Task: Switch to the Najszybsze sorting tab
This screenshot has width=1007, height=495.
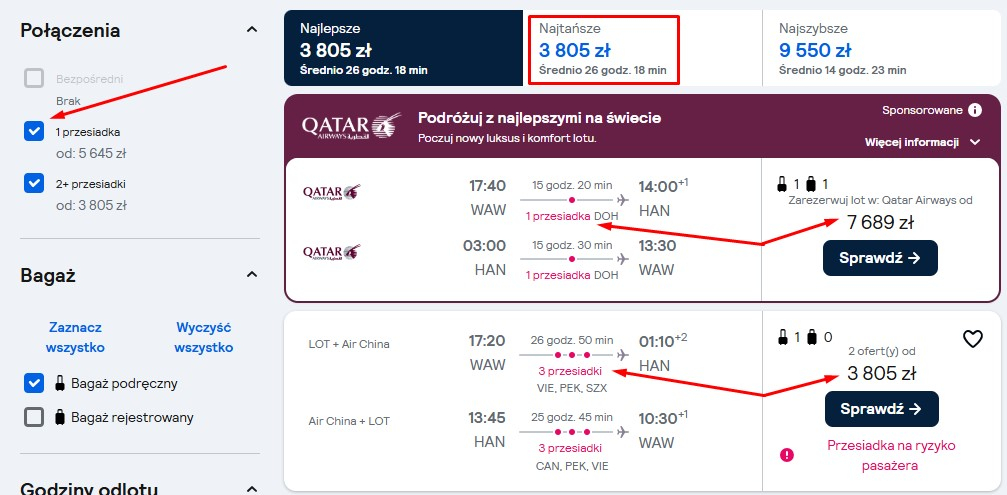Action: point(882,48)
